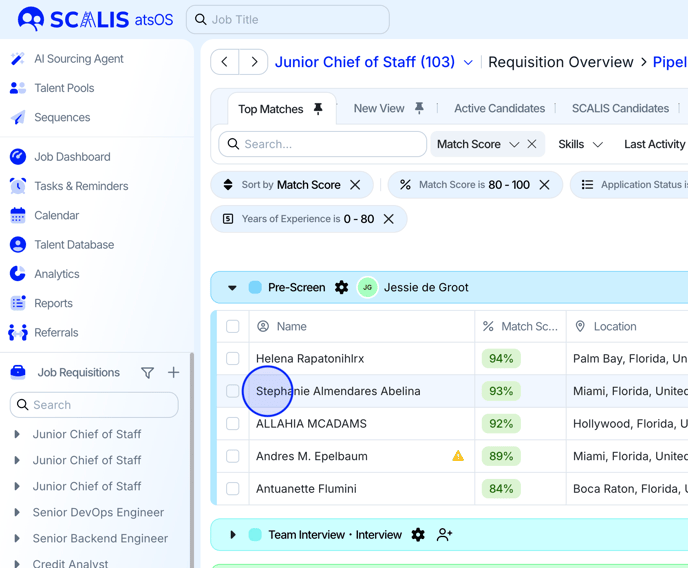Go to previous requisition with left arrow
The image size is (688, 568).
(x=225, y=62)
